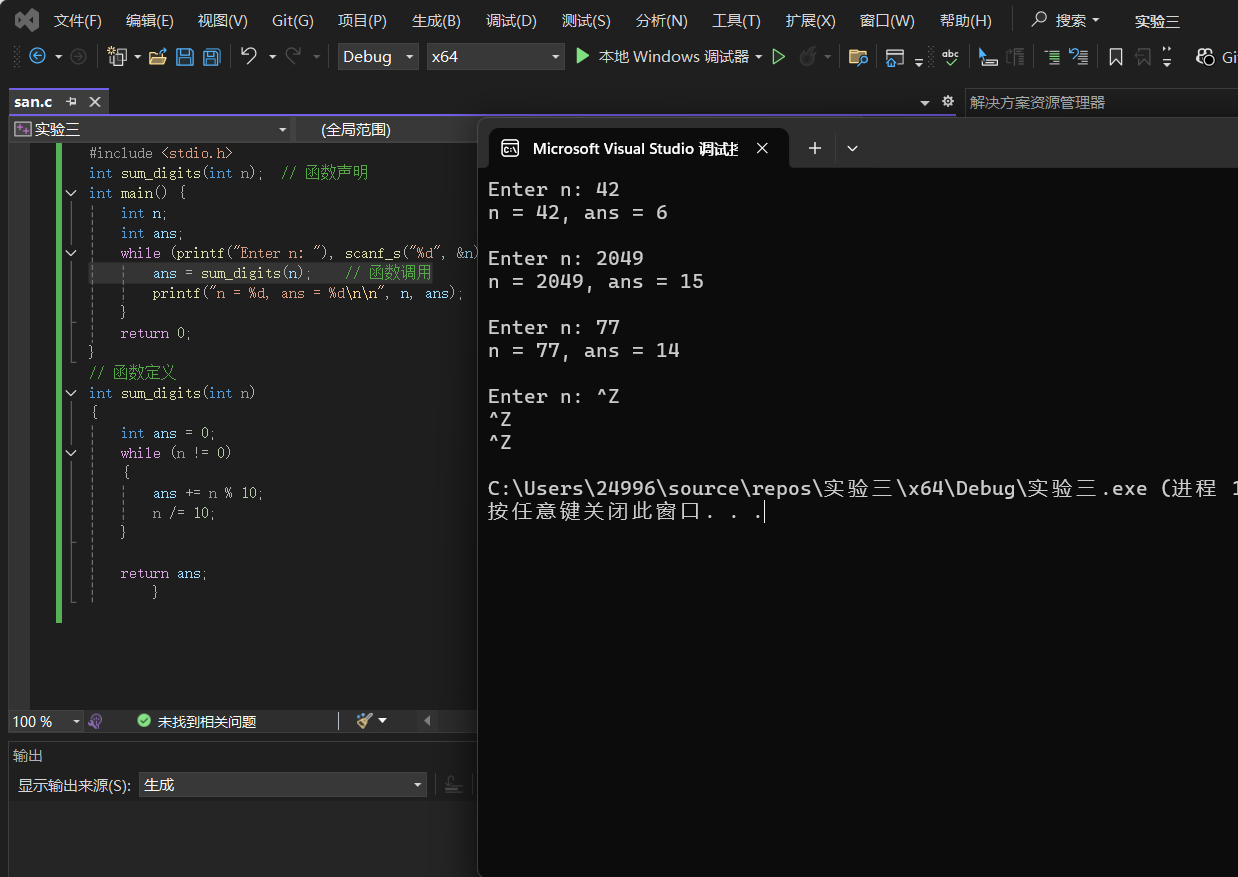Click the GitHub Copilot icon
Screen dimensions: 1238x877
pyautogui.click(x=1205, y=57)
